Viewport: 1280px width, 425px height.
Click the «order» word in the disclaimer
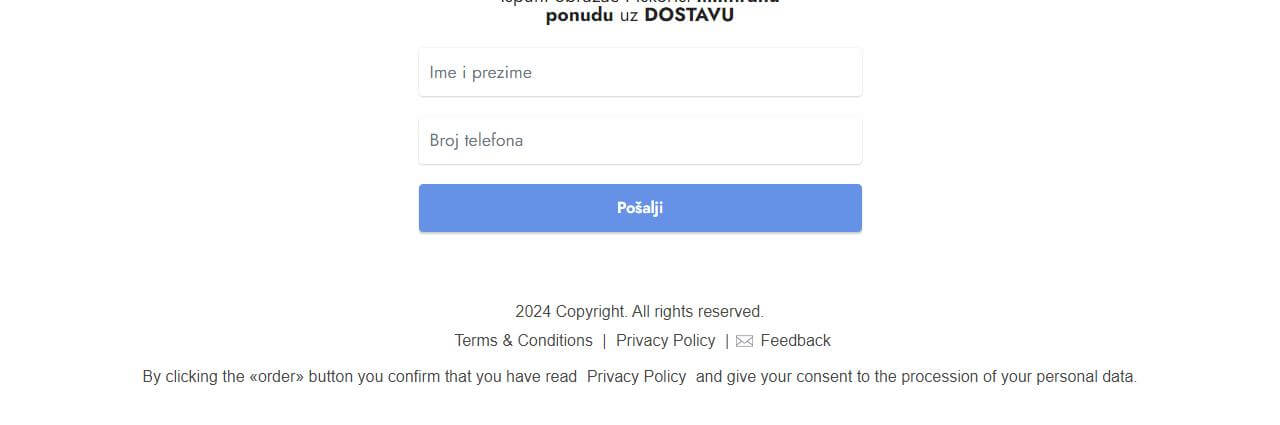coord(276,377)
